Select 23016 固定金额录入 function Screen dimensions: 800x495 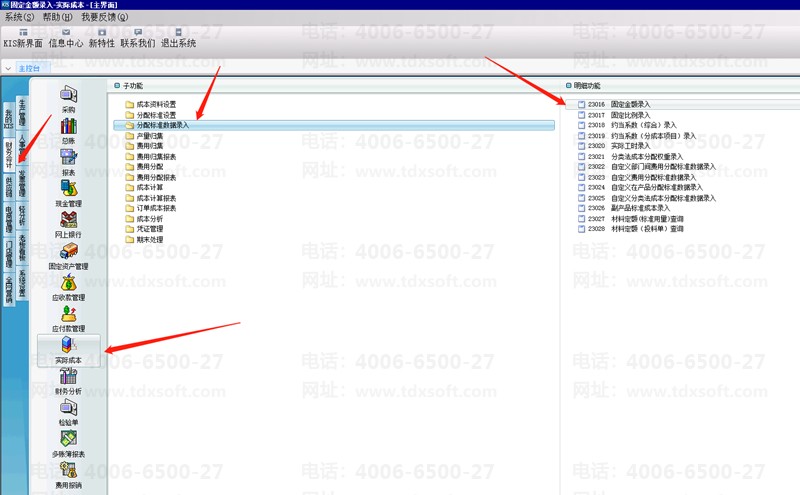tap(614, 104)
